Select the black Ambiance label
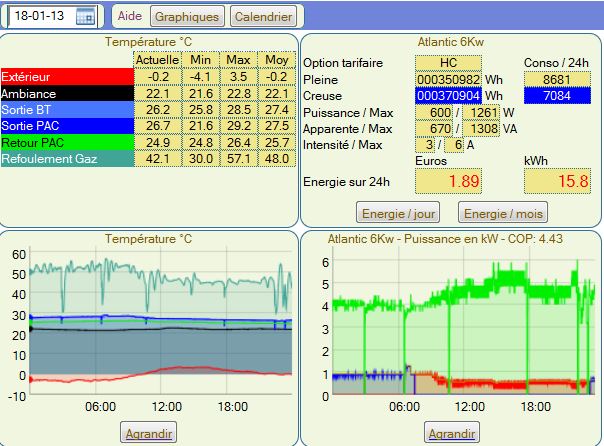This screenshot has height=446, width=604. coord(66,93)
